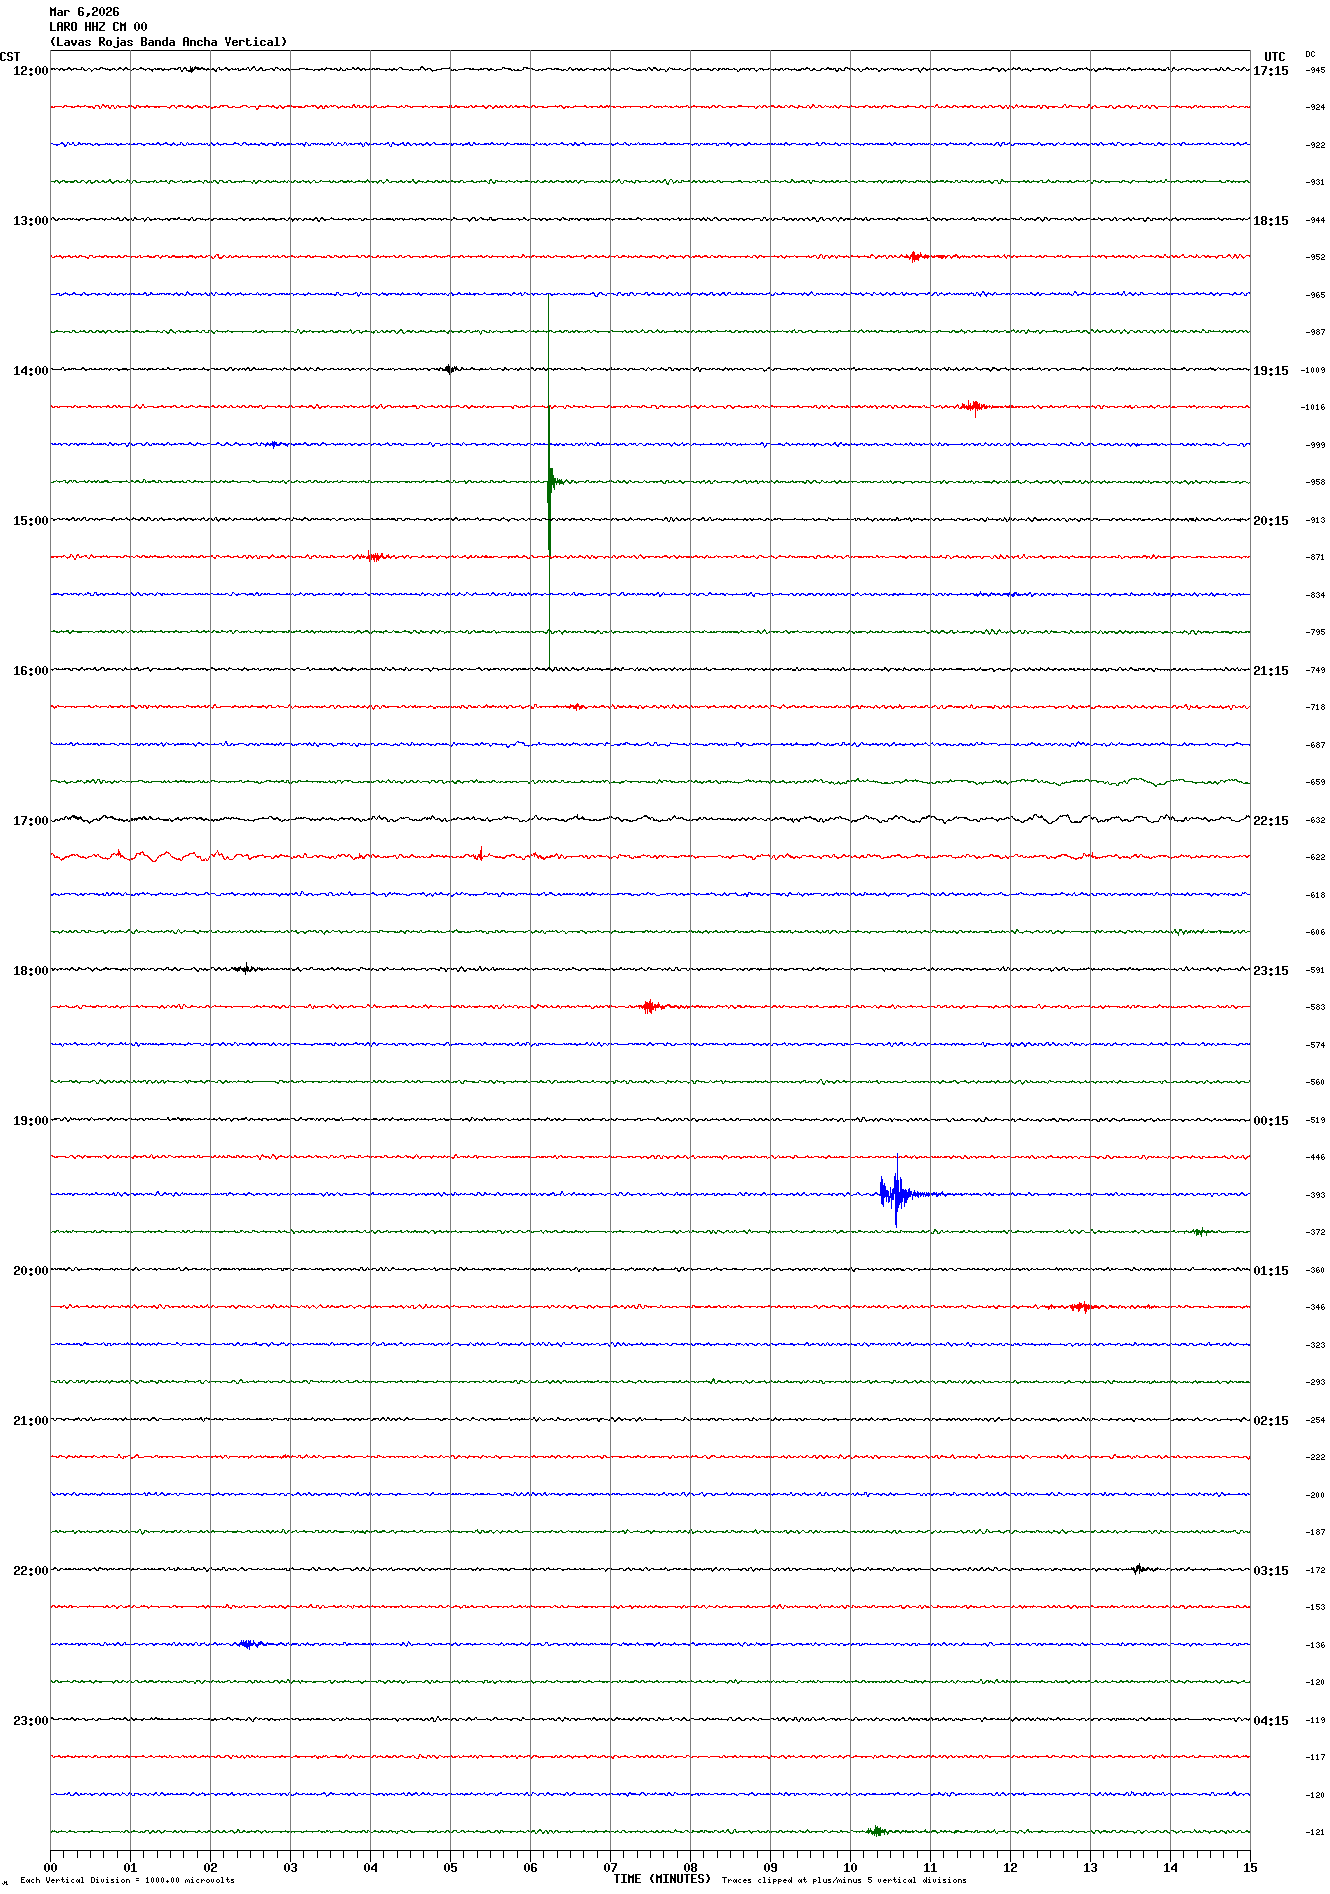Click the blue burst on the 22:30 trace

[x=248, y=1644]
